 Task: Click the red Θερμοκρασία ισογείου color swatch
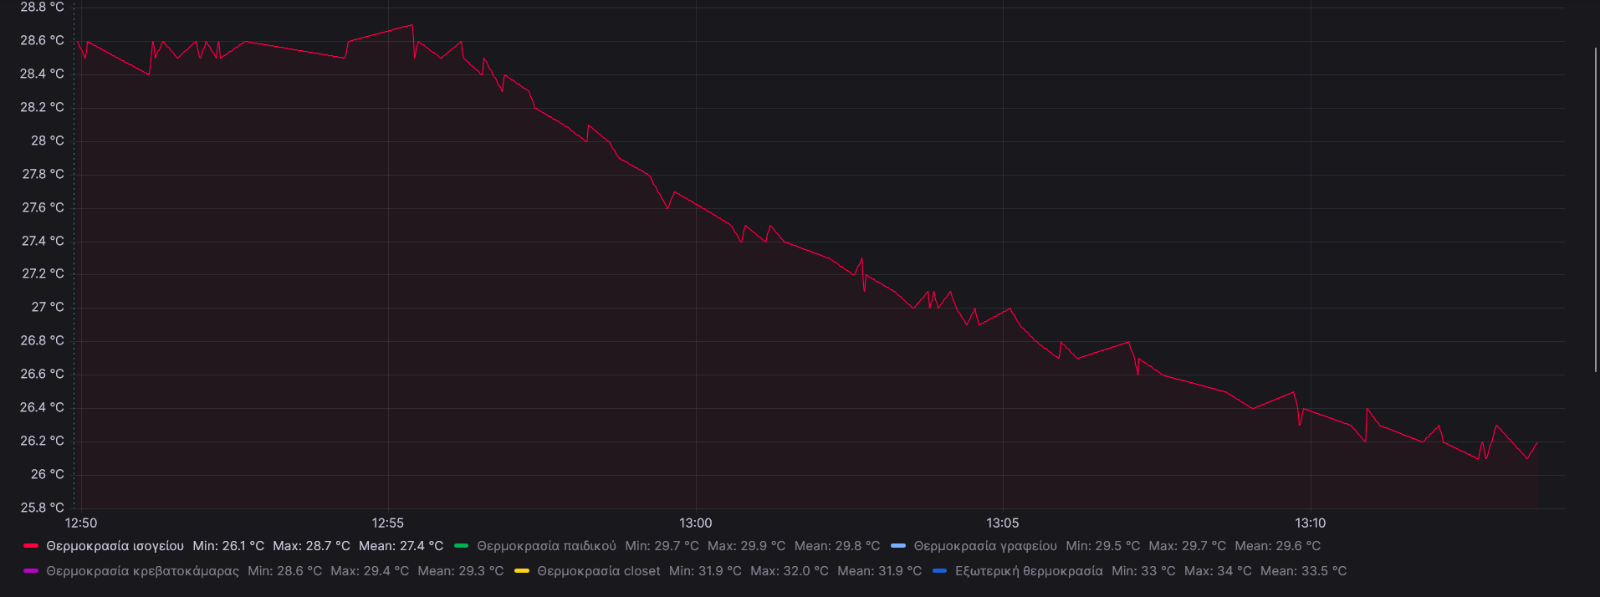click(x=31, y=546)
